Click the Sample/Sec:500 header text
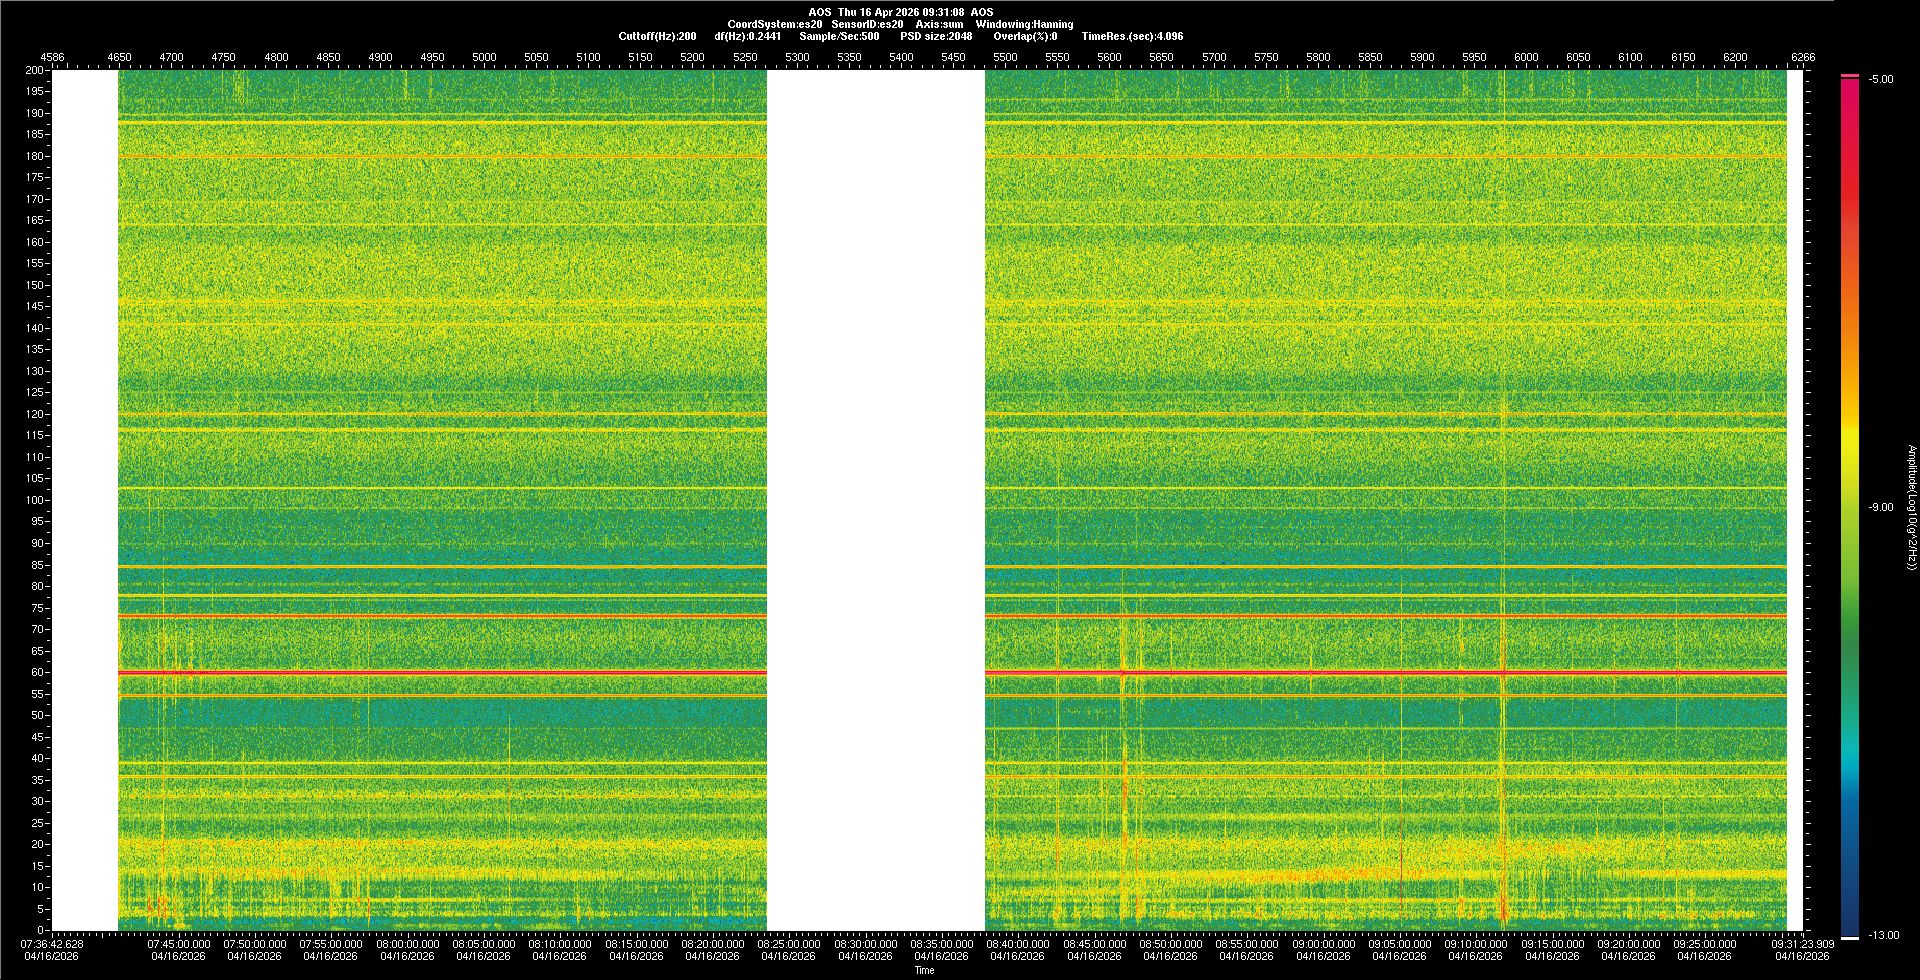 [x=839, y=36]
